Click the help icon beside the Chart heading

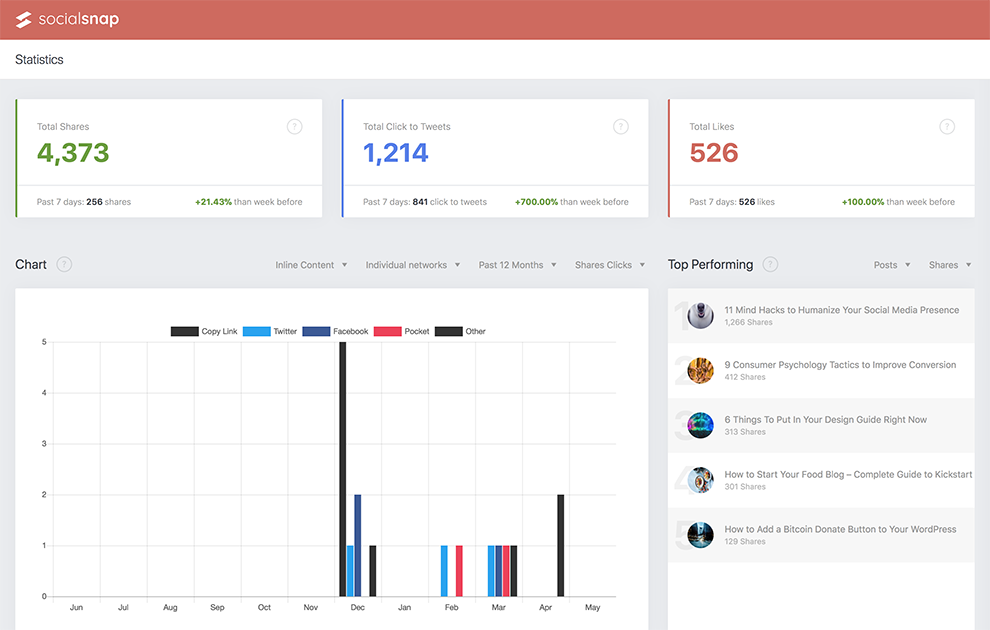pyautogui.click(x=63, y=264)
